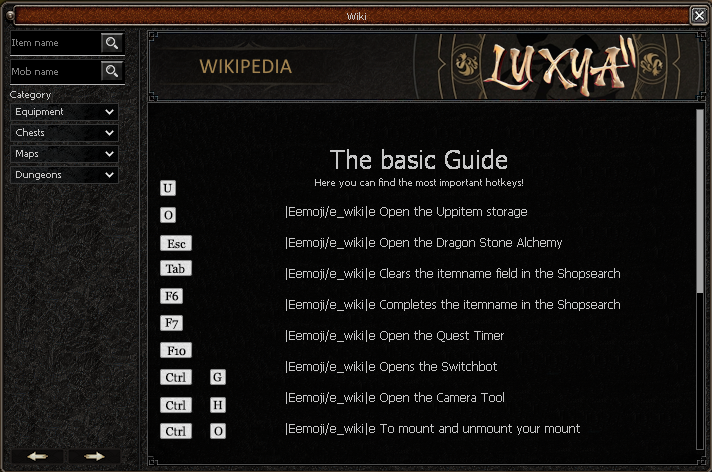Click 'Open the Camera Tool' line
The height and width of the screenshot is (472, 712).
pyautogui.click(x=395, y=397)
